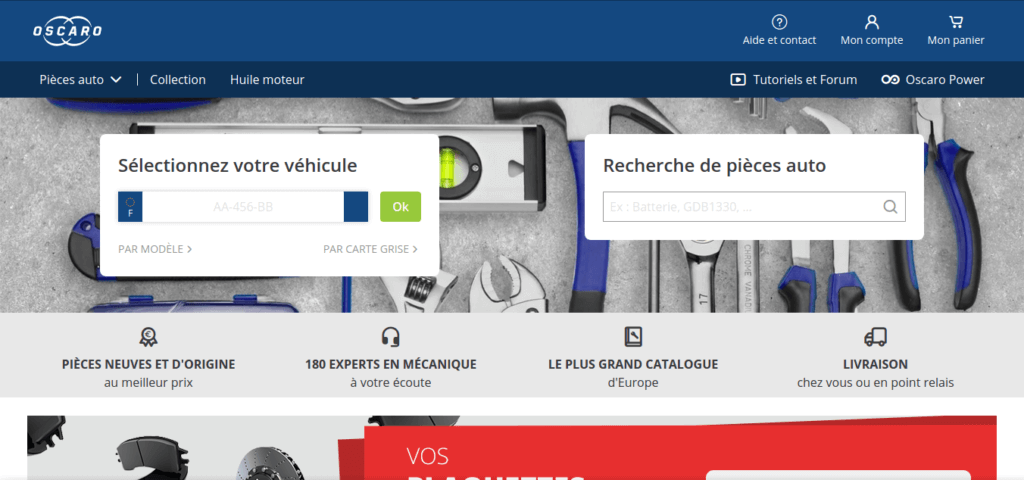This screenshot has height=480, width=1024.
Task: Click 'LIVRAISON' text
Action: pos(875,364)
